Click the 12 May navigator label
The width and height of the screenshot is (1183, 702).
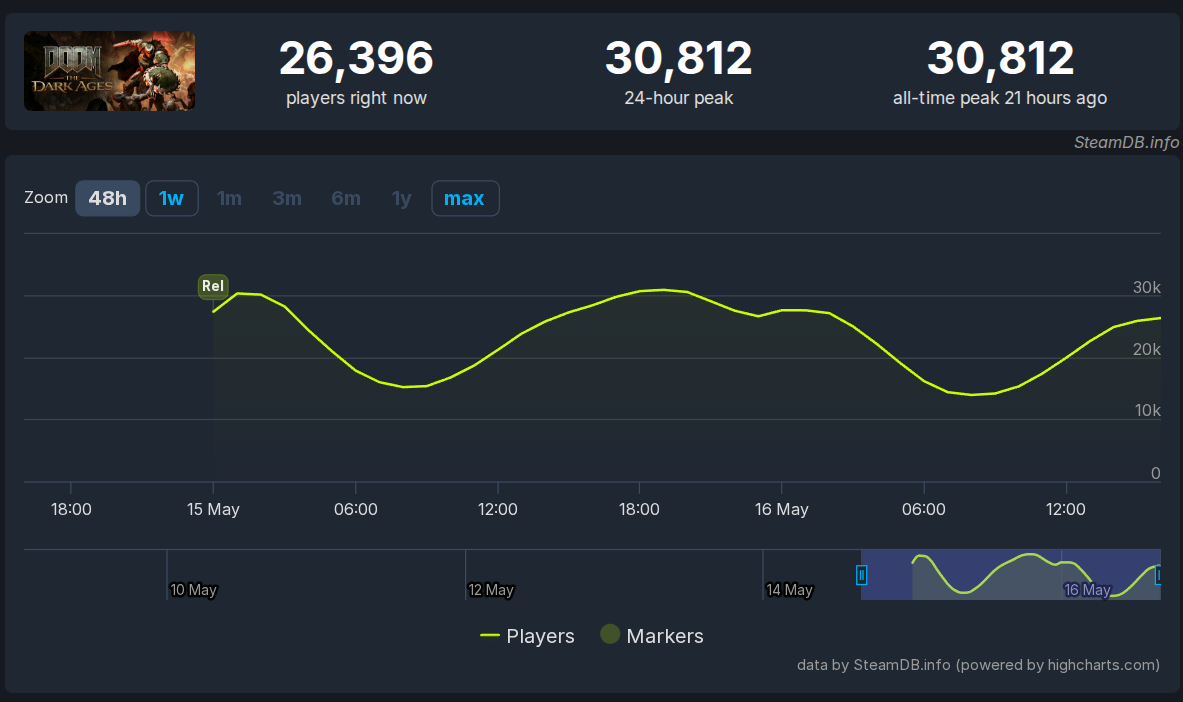click(x=490, y=590)
